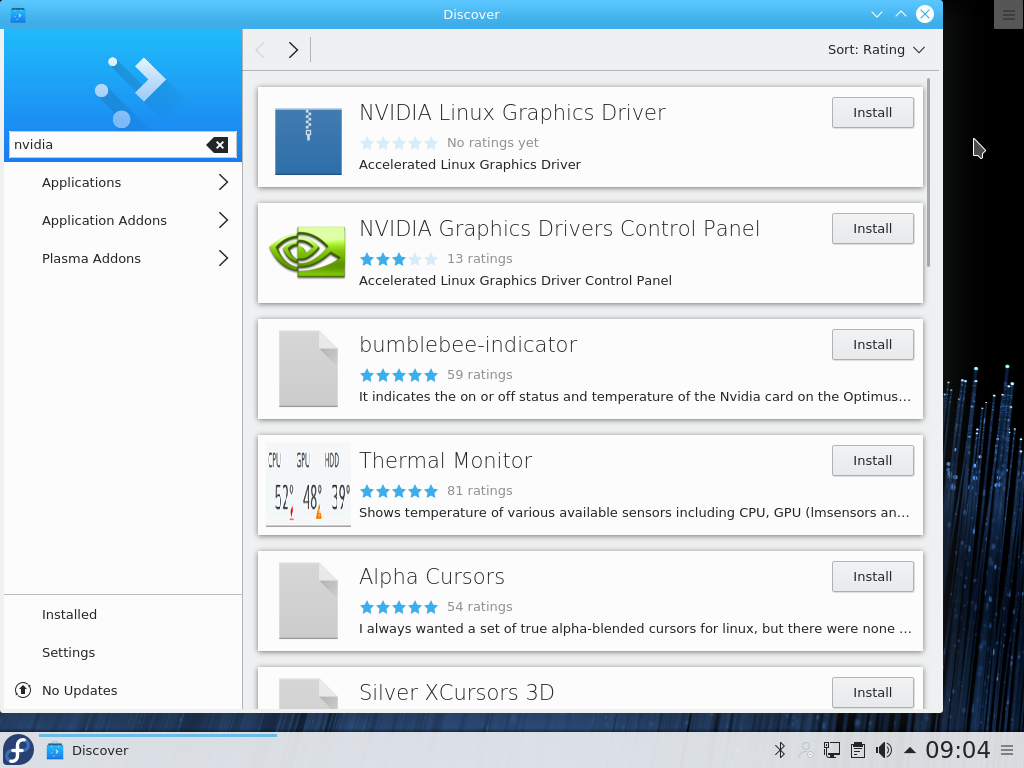This screenshot has height=768, width=1024.
Task: Click the 59 ratings label
Action: click(x=479, y=375)
